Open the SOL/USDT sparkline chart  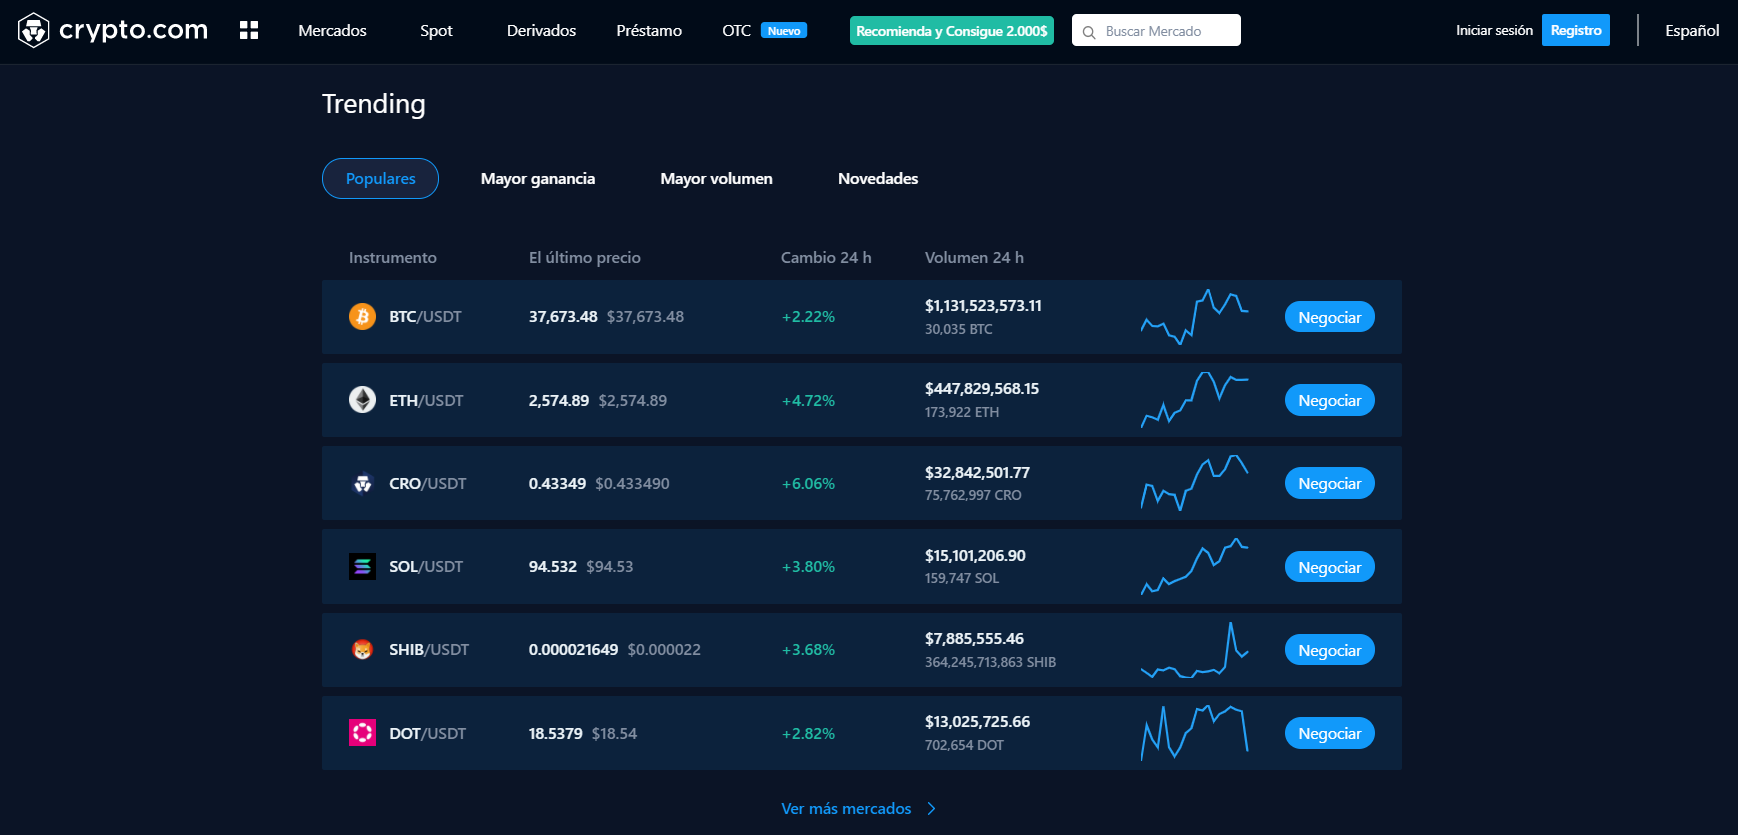(x=1194, y=566)
